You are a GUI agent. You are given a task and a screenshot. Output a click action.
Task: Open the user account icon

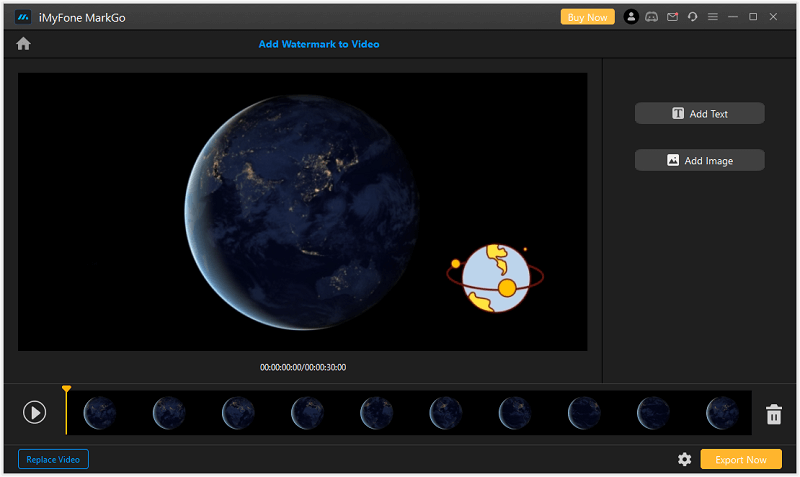coord(631,17)
